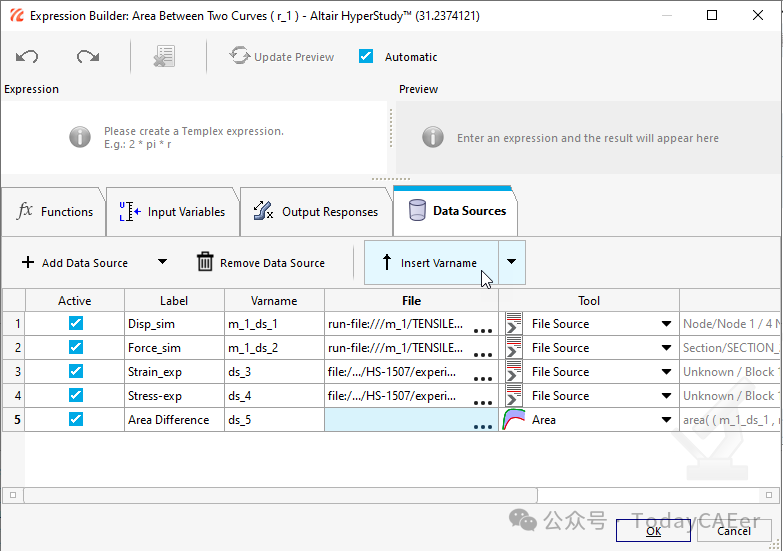Uncheck Active for Stress-exp
The width and height of the screenshot is (783, 551).
click(x=76, y=395)
